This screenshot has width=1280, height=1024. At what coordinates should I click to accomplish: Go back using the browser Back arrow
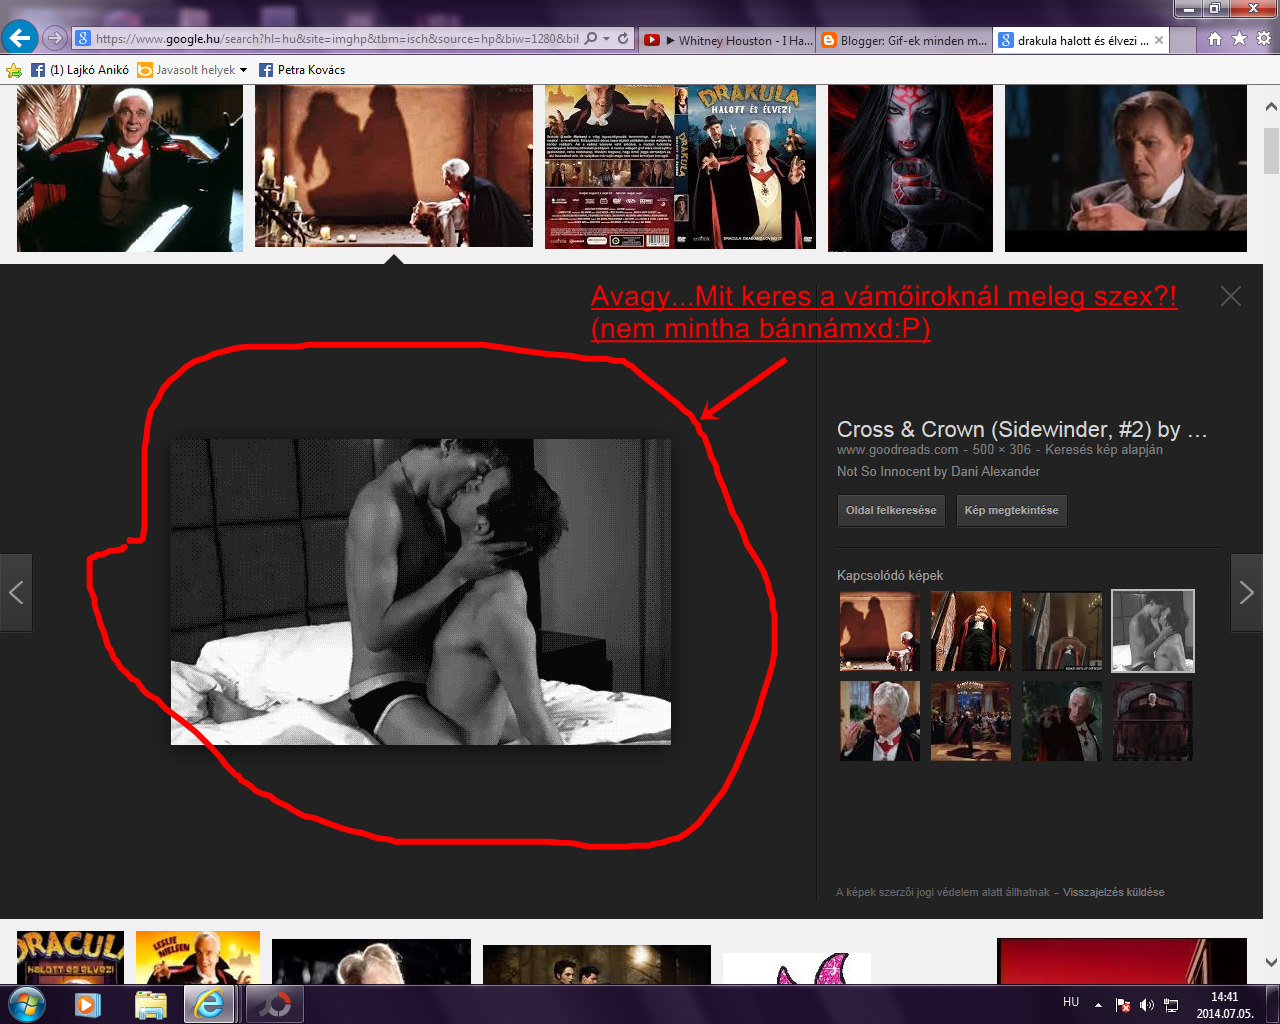[20, 39]
